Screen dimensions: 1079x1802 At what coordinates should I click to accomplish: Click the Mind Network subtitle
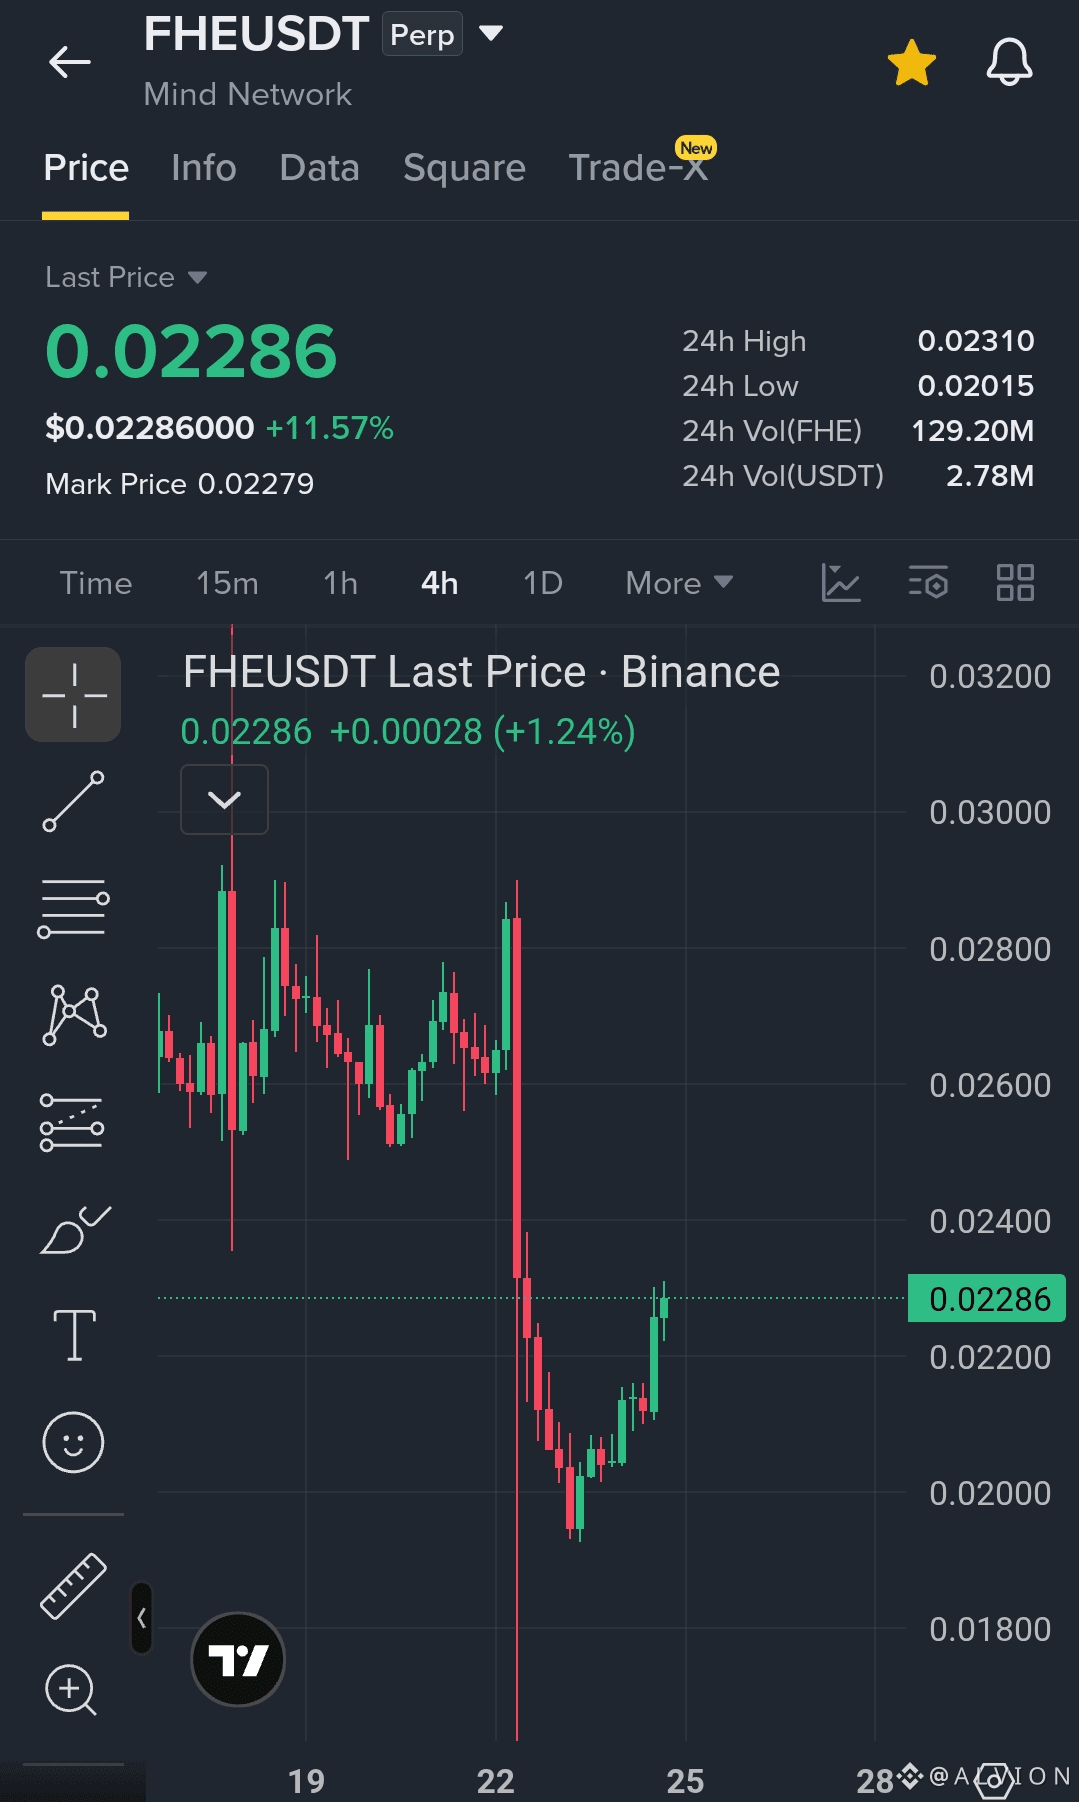(248, 94)
